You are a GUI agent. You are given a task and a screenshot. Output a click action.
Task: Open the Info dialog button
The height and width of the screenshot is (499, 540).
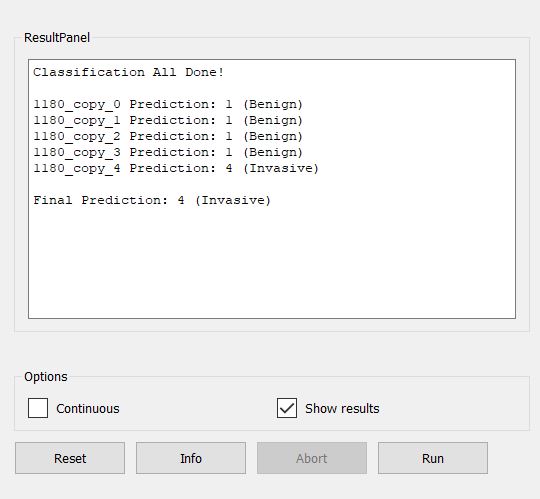(x=191, y=458)
